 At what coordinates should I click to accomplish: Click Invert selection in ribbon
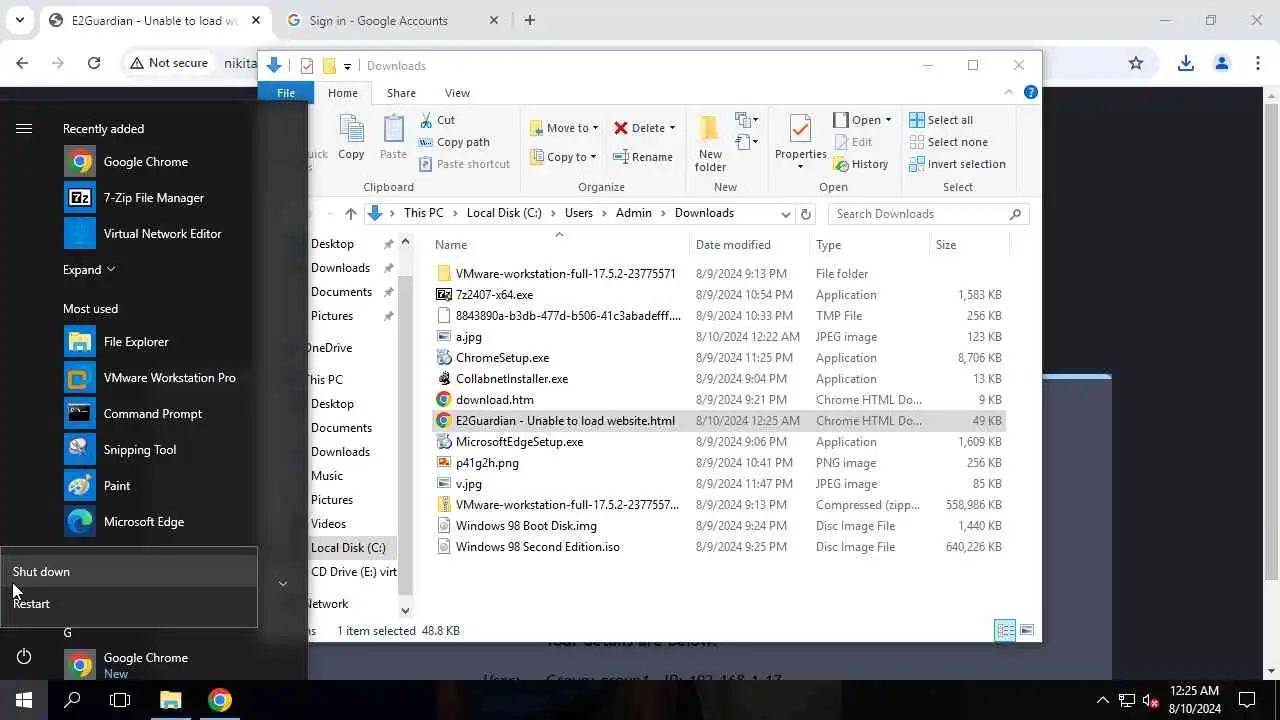pos(957,164)
